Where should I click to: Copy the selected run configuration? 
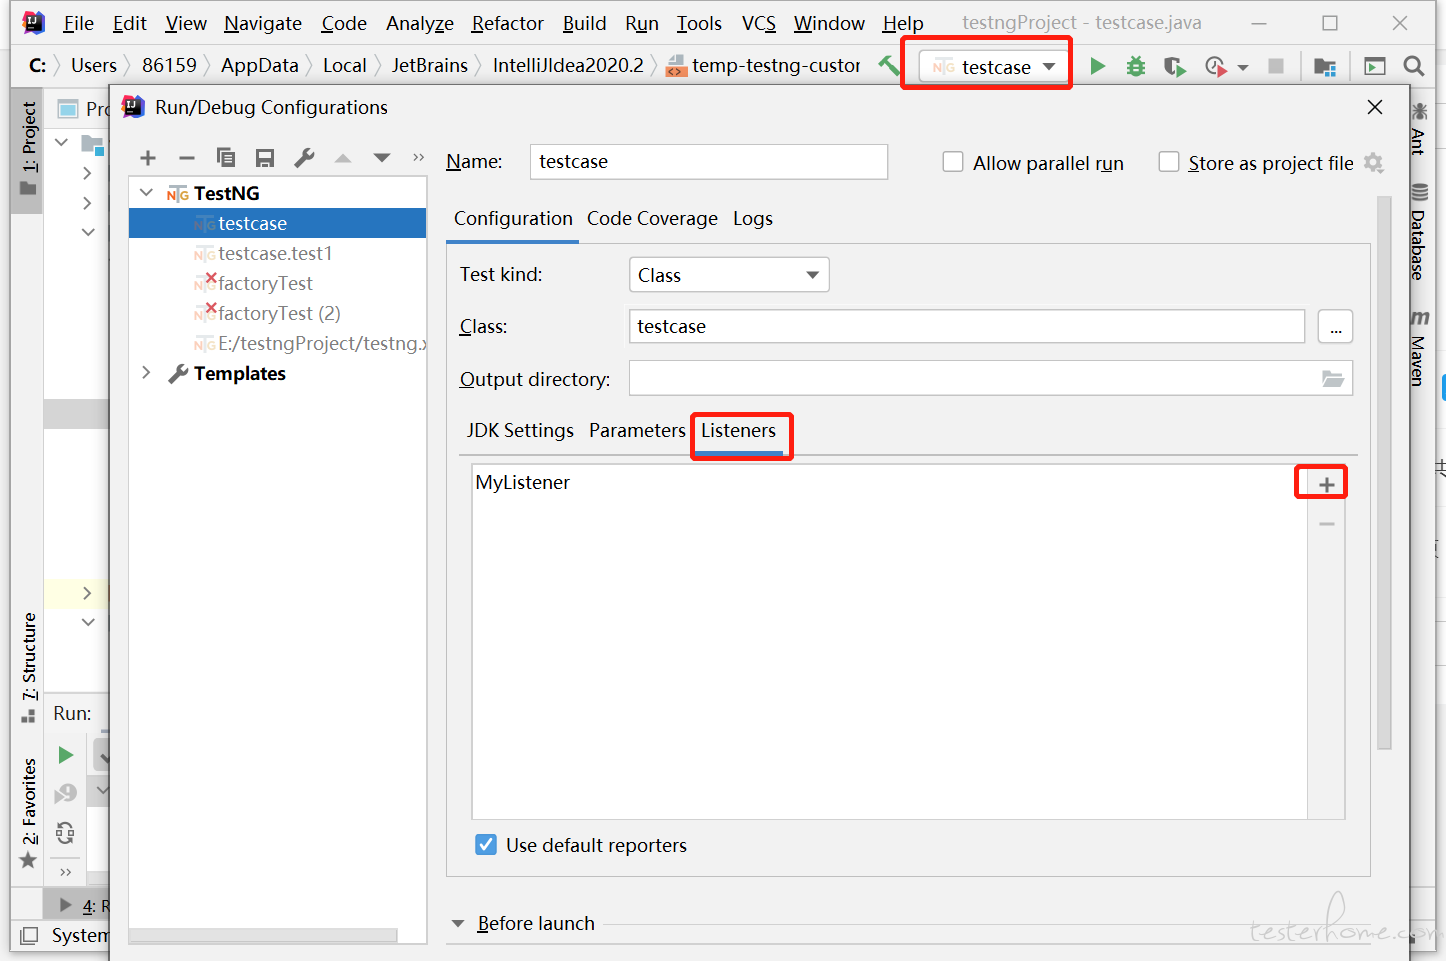(x=226, y=158)
